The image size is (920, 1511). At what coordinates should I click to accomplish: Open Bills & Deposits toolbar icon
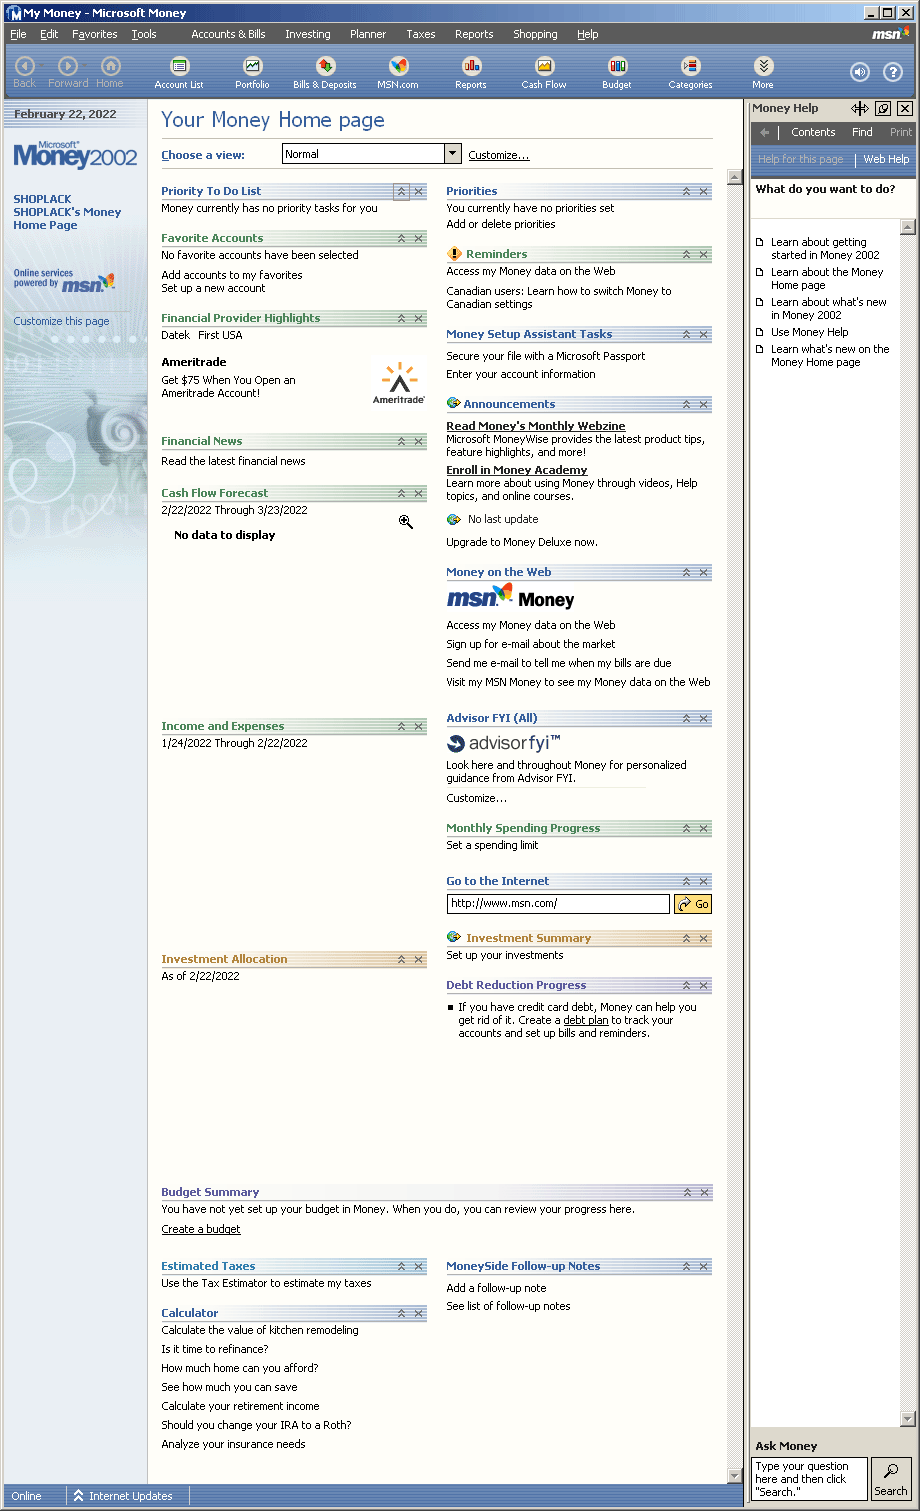[x=325, y=73]
